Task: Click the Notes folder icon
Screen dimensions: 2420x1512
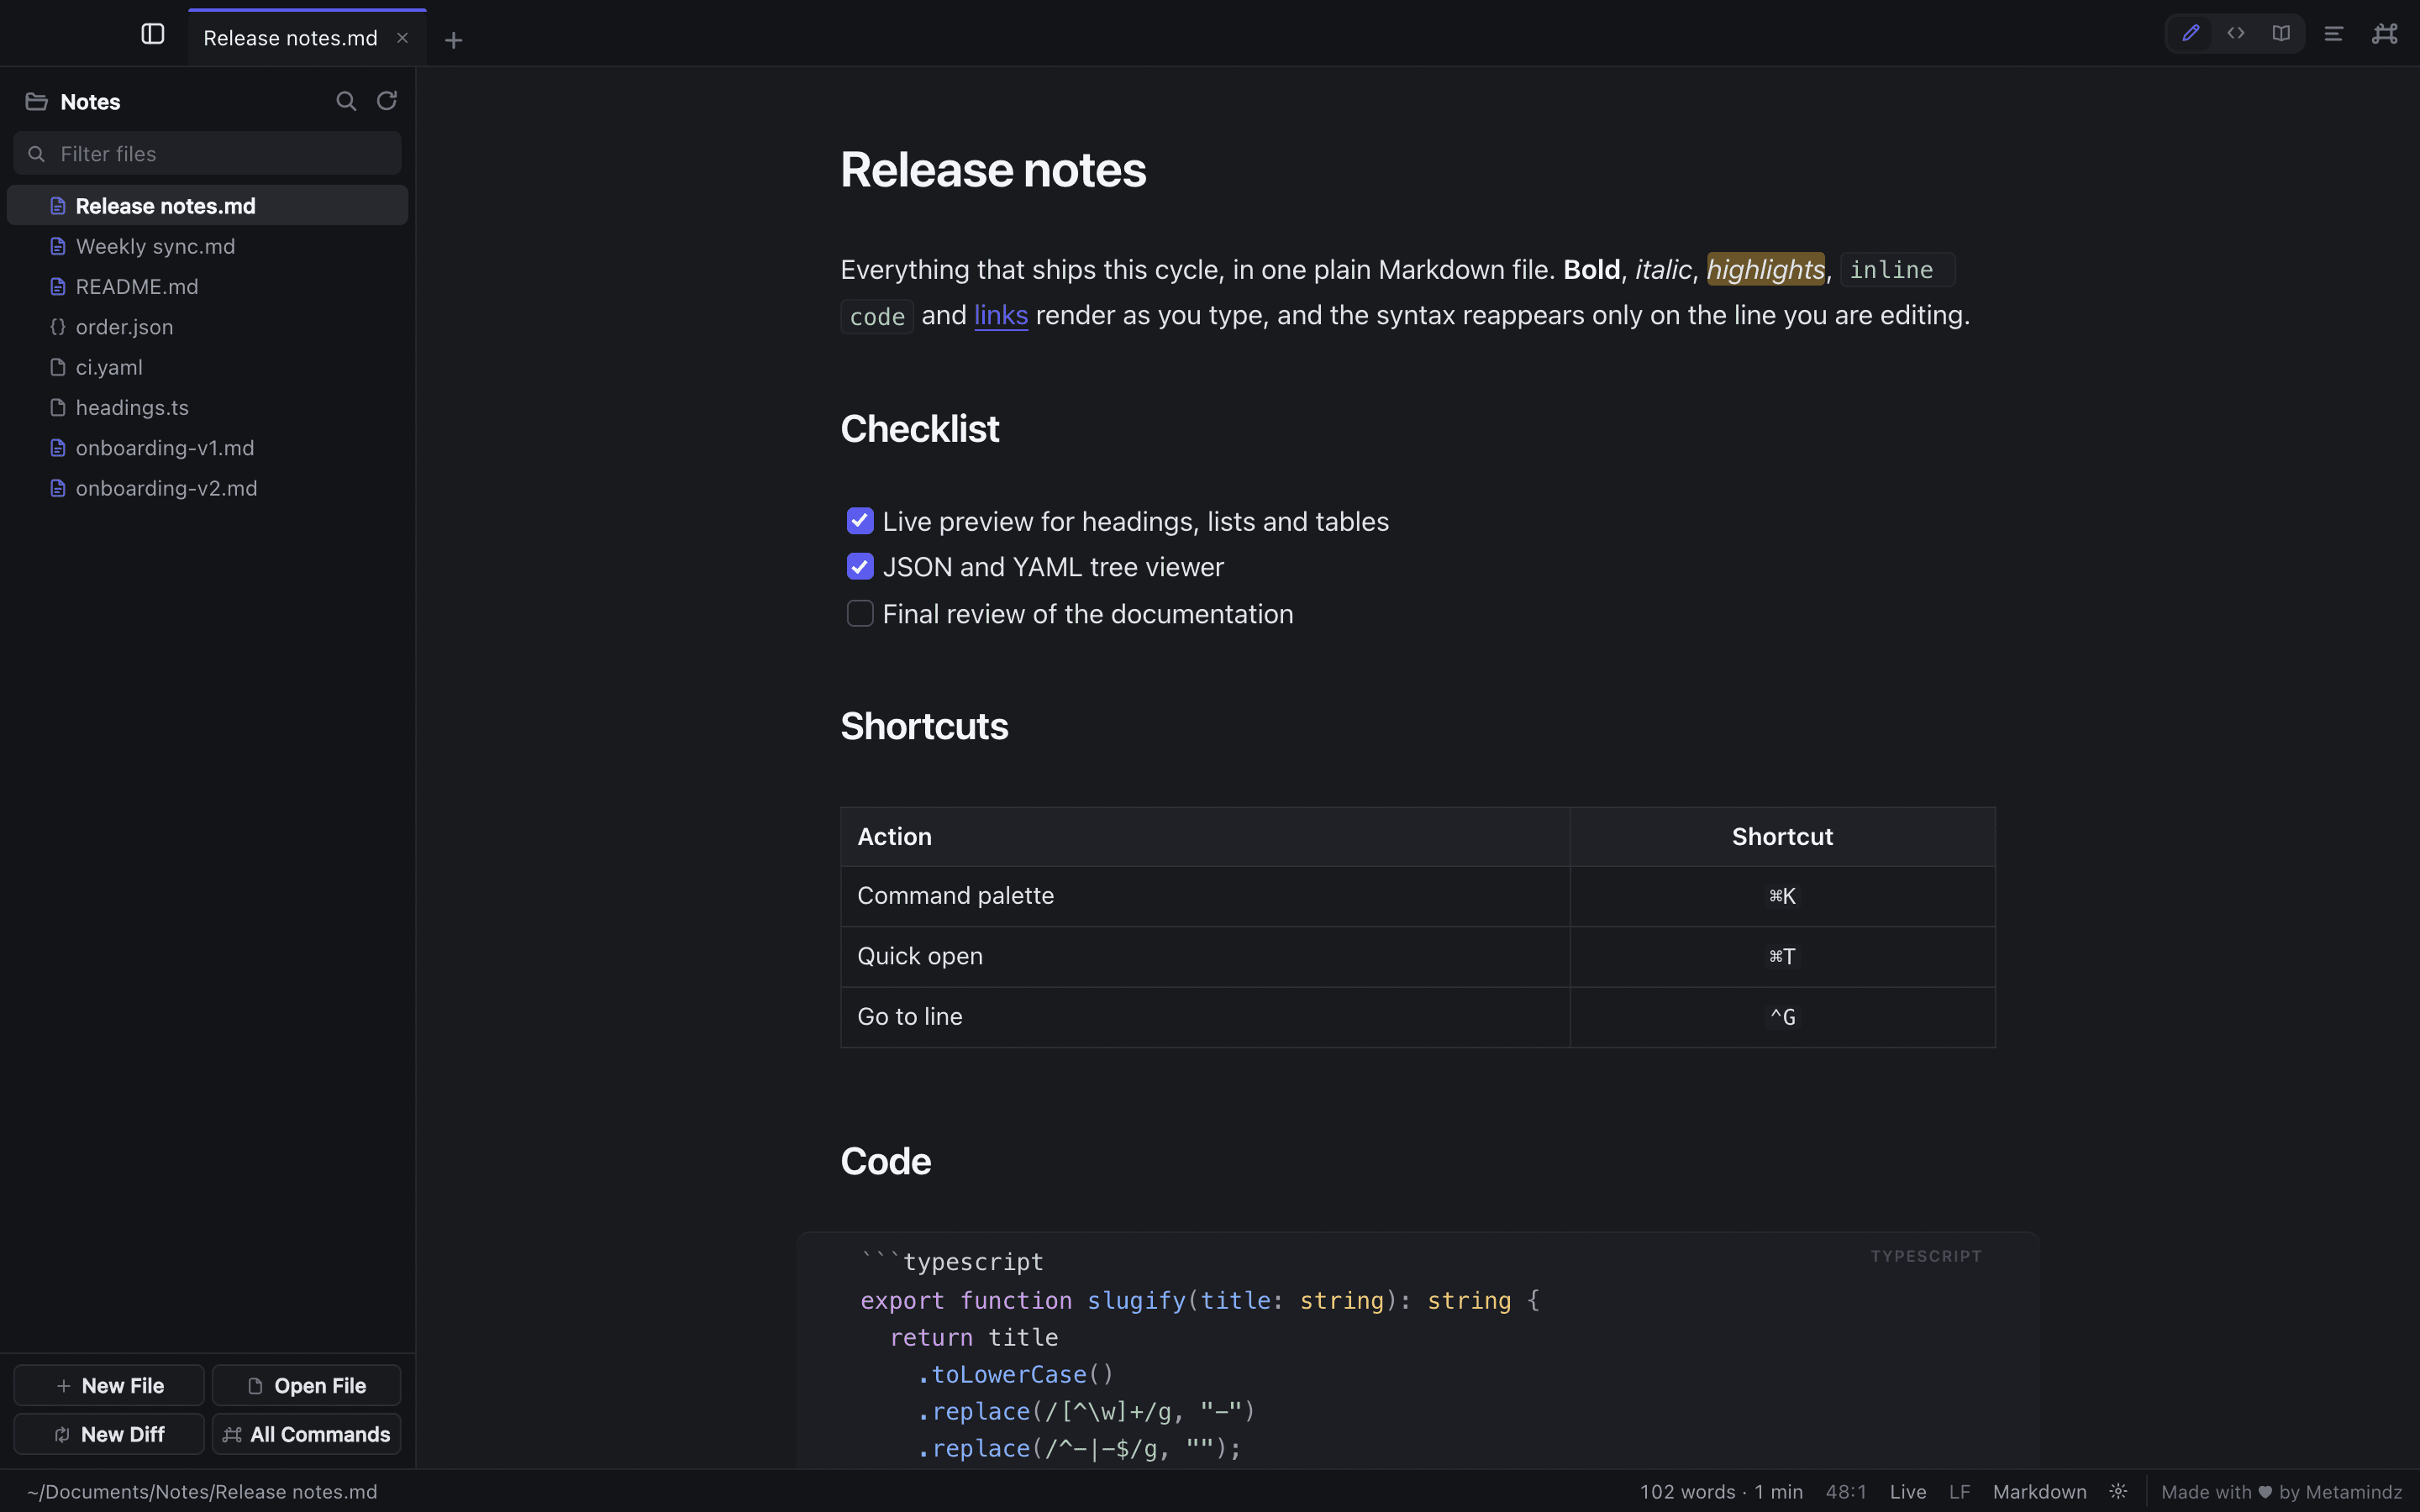Action: 37,102
